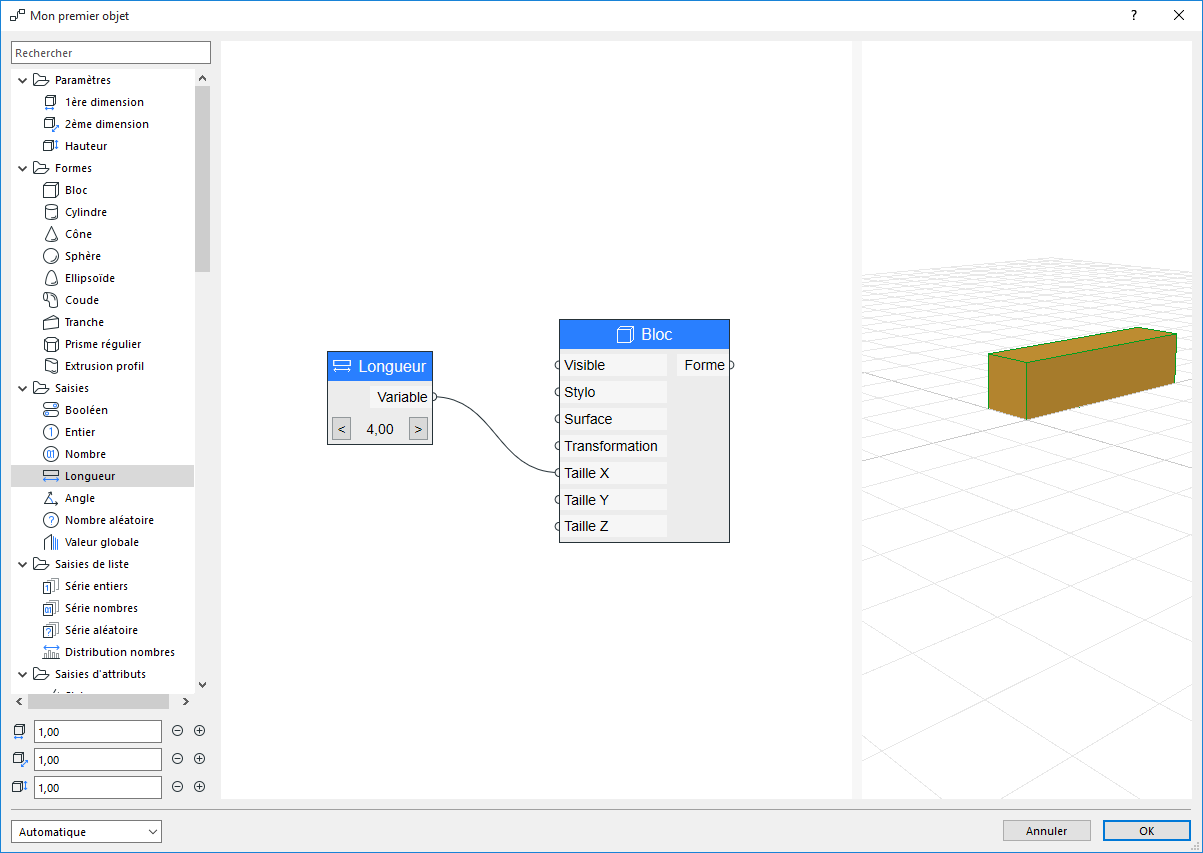The width and height of the screenshot is (1203, 853).
Task: Choose the Angle input icon
Action: click(51, 498)
